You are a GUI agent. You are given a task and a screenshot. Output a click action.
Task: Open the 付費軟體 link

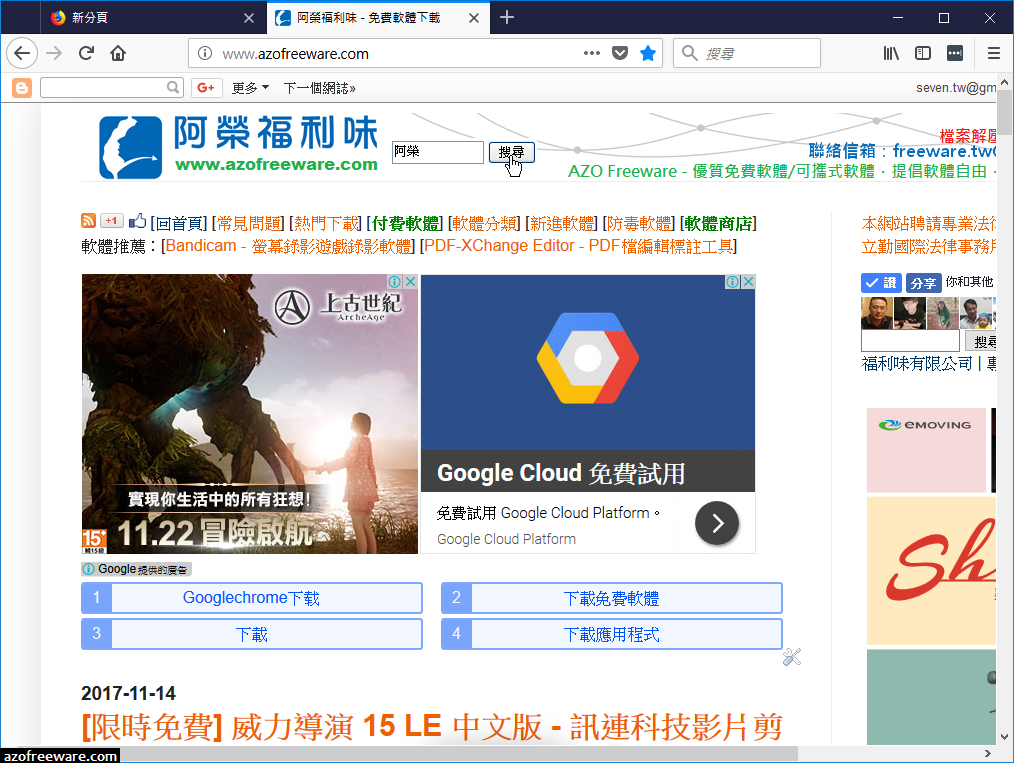[405, 224]
